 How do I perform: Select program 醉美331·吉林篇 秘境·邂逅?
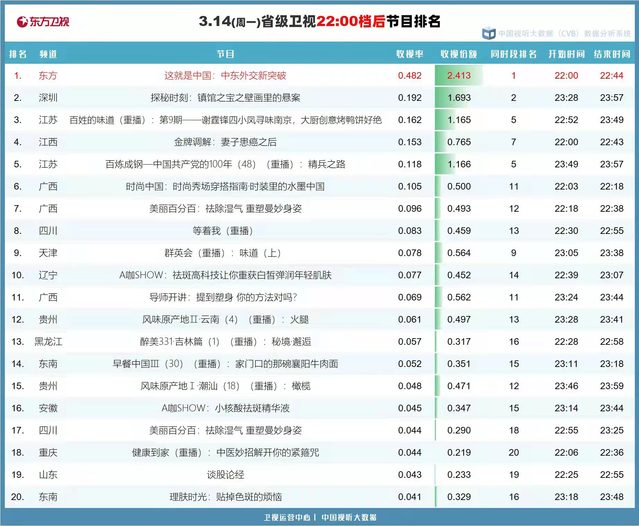(225, 341)
